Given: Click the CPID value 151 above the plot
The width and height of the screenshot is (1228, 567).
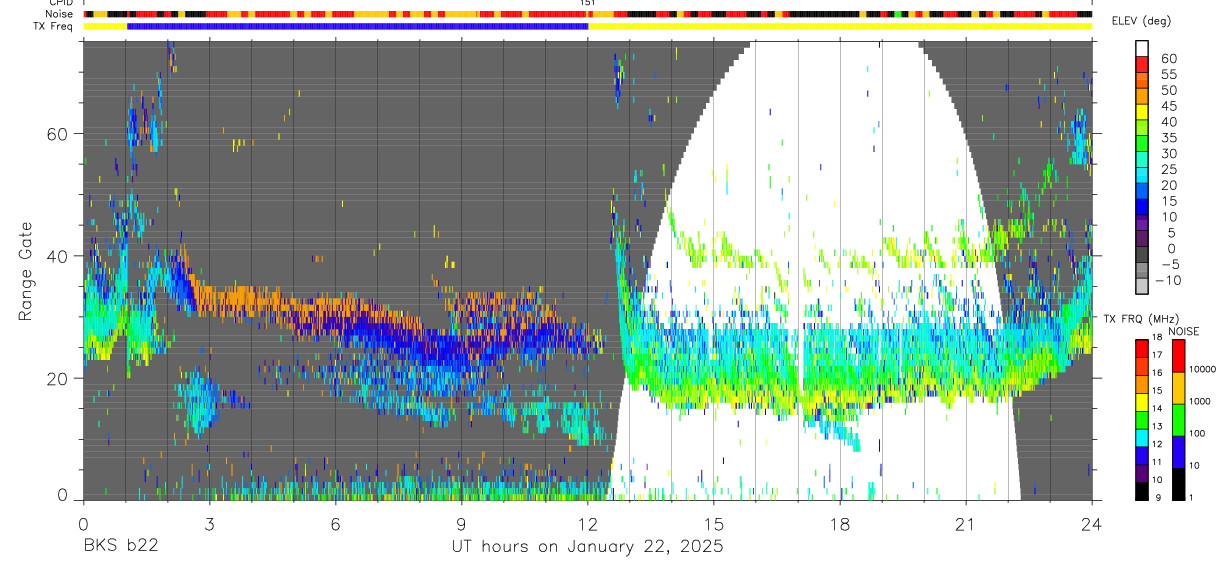Looking at the screenshot, I should pyautogui.click(x=588, y=3).
